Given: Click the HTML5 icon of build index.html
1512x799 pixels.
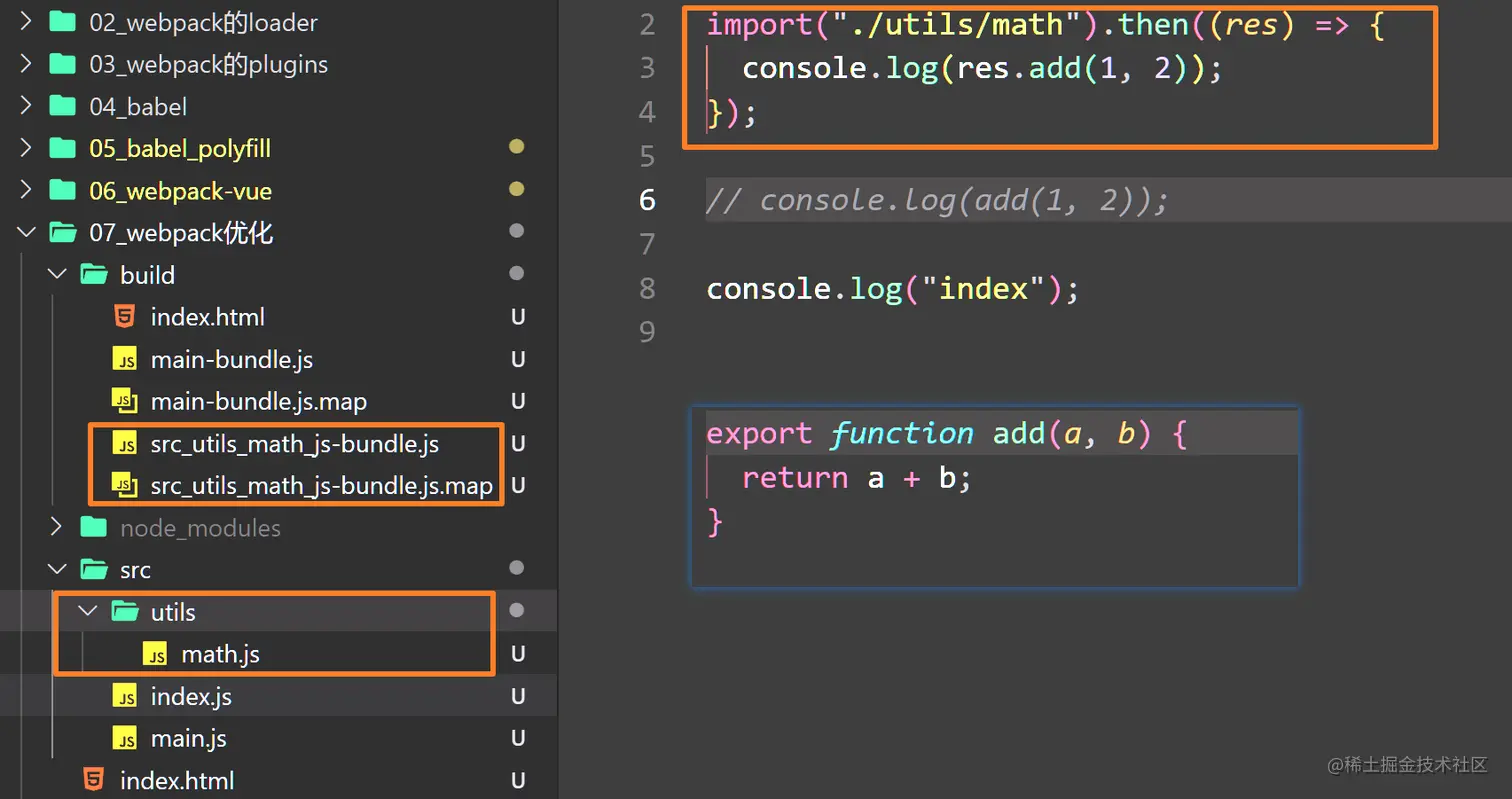Looking at the screenshot, I should 125,317.
